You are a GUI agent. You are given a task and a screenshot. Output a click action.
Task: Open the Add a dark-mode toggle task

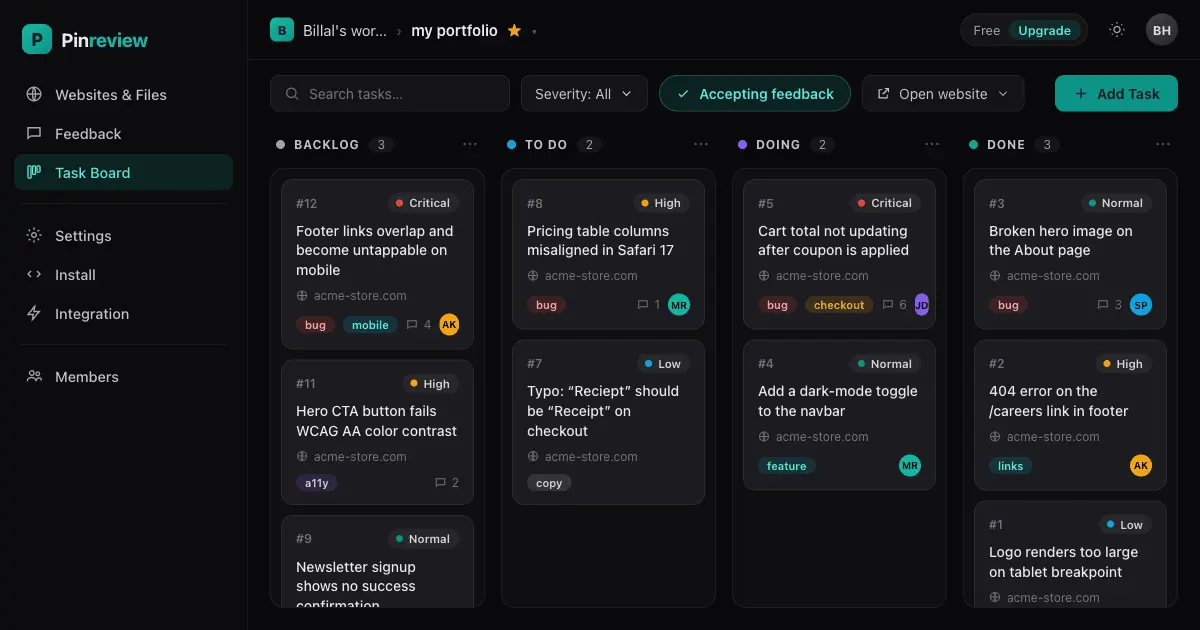pyautogui.click(x=839, y=415)
